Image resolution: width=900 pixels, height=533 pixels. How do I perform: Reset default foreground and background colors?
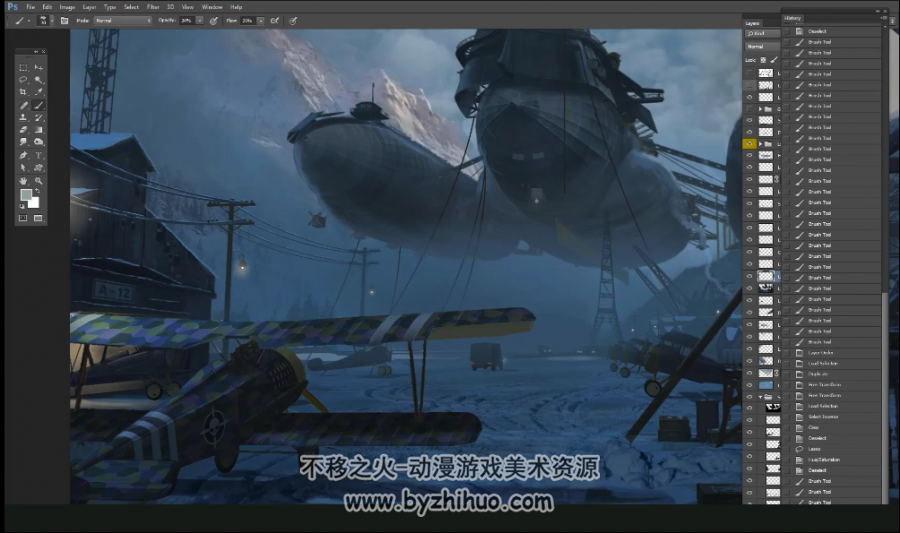(22, 206)
